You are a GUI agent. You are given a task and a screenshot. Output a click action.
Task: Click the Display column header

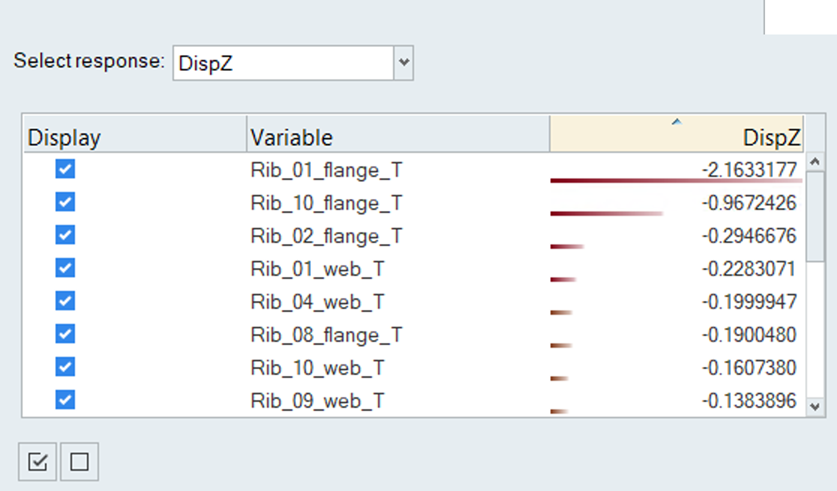[134, 136]
